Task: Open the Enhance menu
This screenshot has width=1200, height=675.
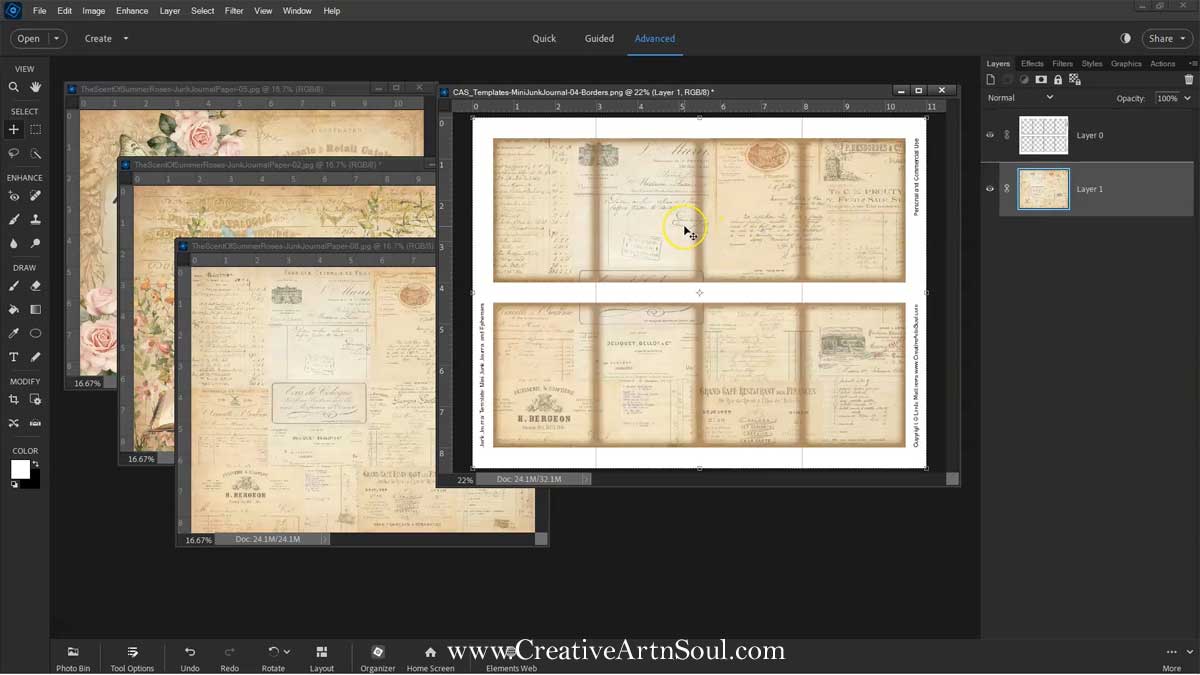Action: 132,11
